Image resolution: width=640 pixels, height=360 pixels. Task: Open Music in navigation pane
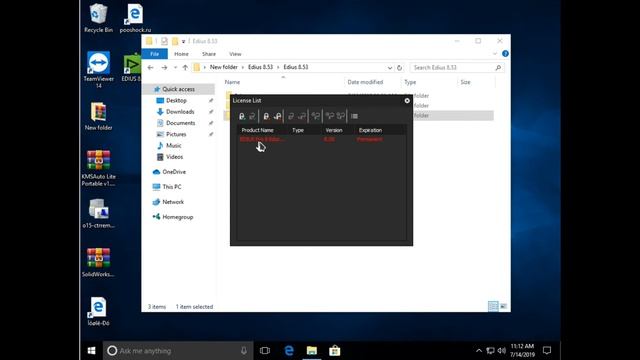point(173,145)
